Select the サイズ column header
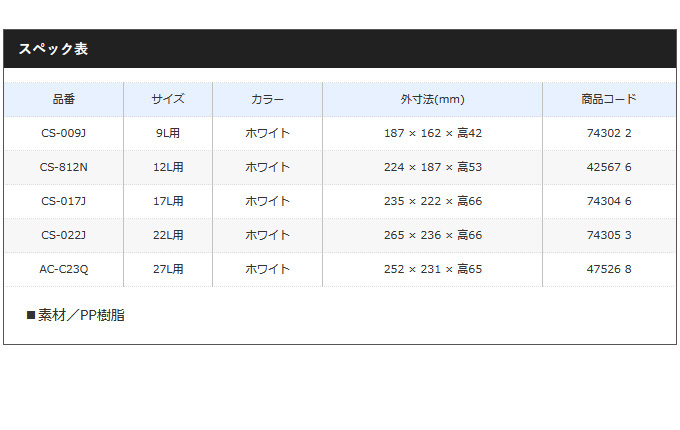Viewport: 680px width, 430px height. 168,99
